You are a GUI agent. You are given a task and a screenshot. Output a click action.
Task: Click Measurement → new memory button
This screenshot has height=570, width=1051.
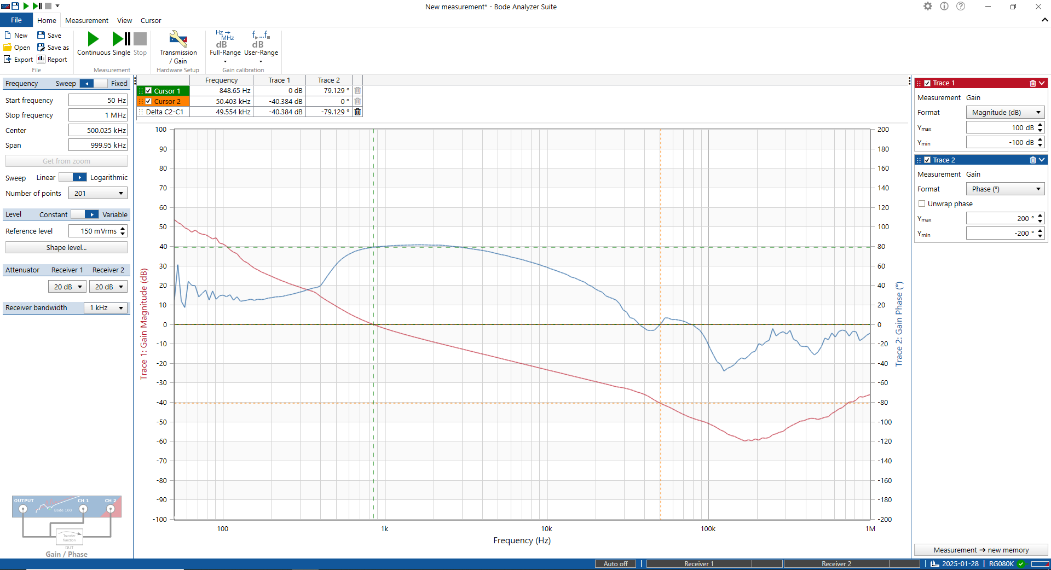point(980,550)
